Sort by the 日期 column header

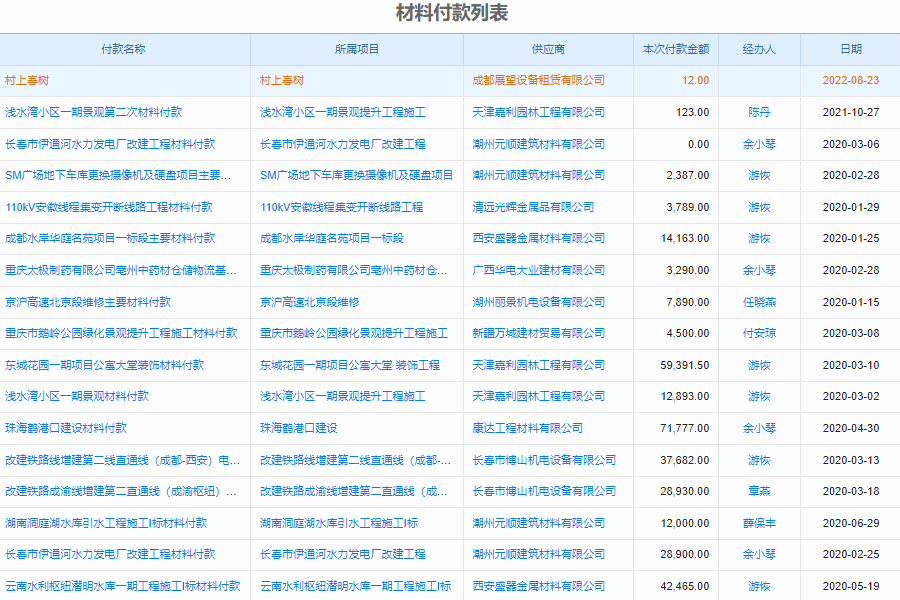(851, 49)
